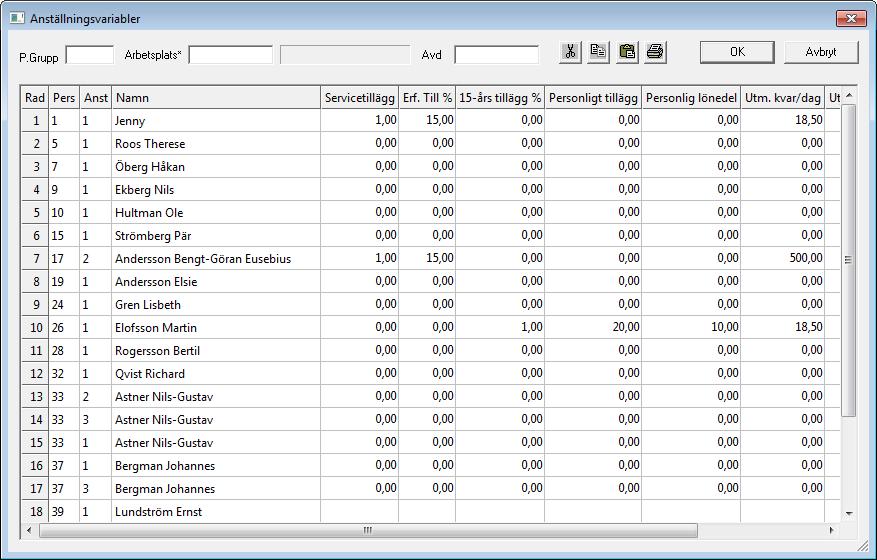877x560 pixels.
Task: Click Jenny's Servicetillägg value 1,00
Action: pyautogui.click(x=359, y=120)
